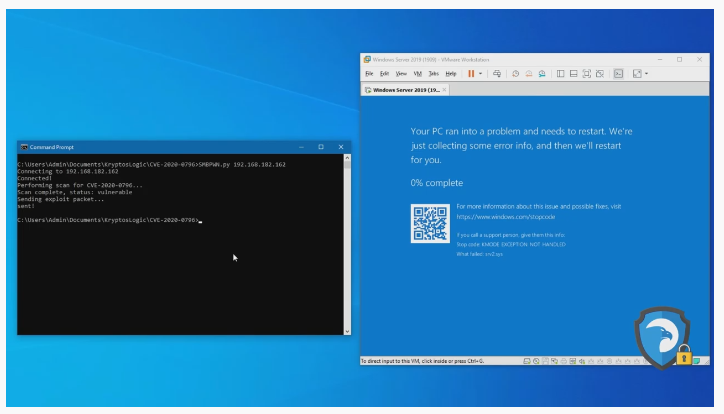Viewport: 724px width, 414px height.
Task: Click the network adapter status icon
Action: pos(554,361)
